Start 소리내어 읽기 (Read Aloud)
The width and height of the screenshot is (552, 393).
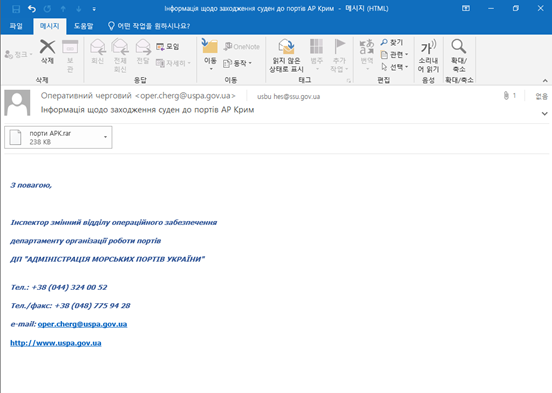tap(428, 56)
